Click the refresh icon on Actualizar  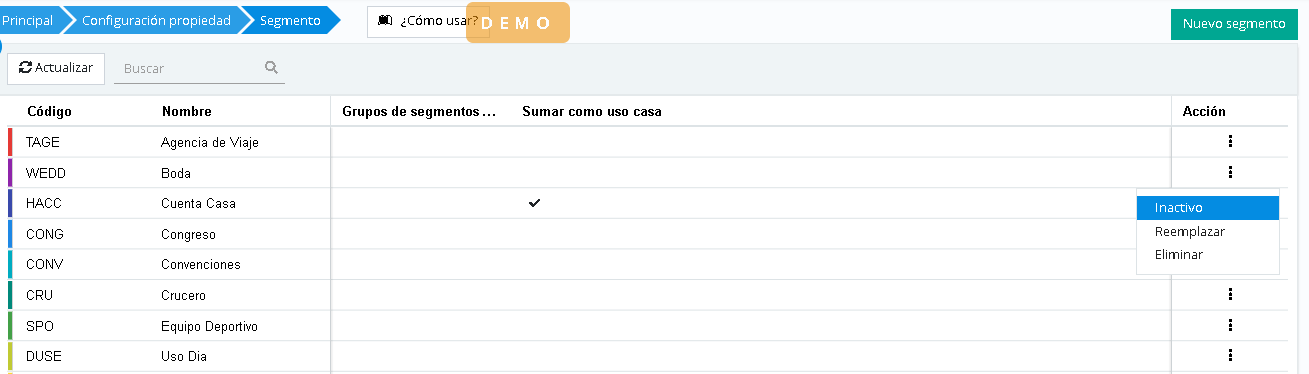(26, 68)
